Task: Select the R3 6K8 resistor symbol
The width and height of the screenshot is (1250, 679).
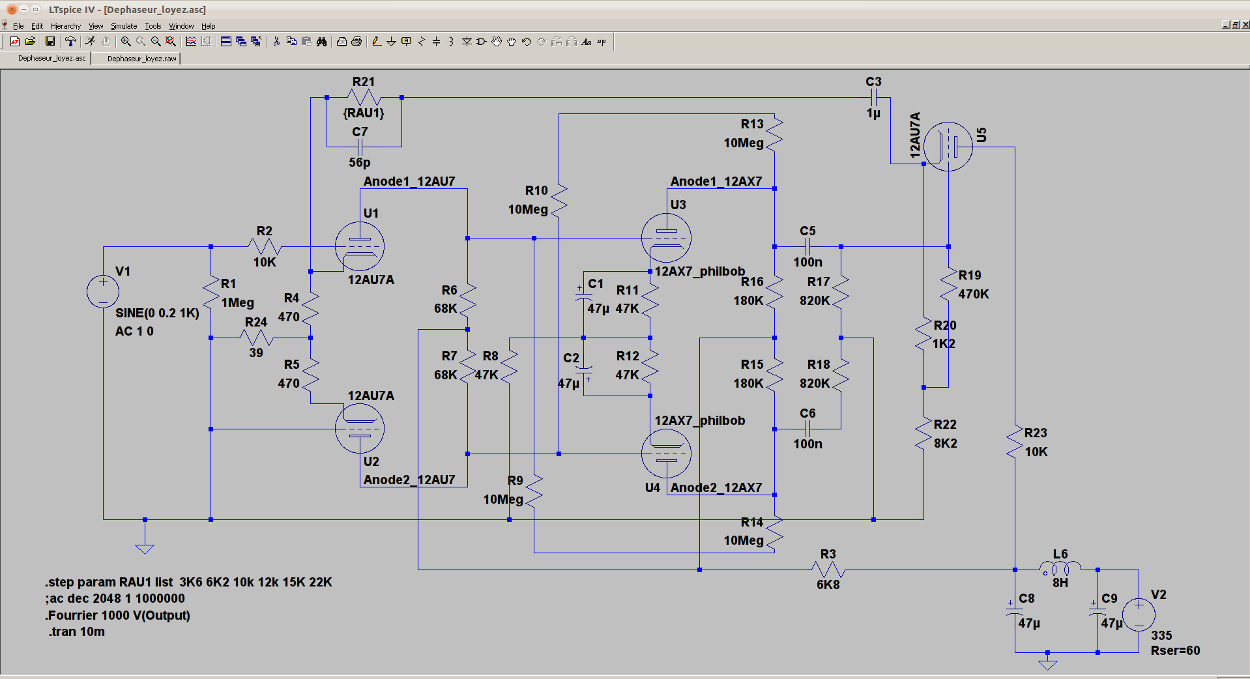Action: point(828,570)
